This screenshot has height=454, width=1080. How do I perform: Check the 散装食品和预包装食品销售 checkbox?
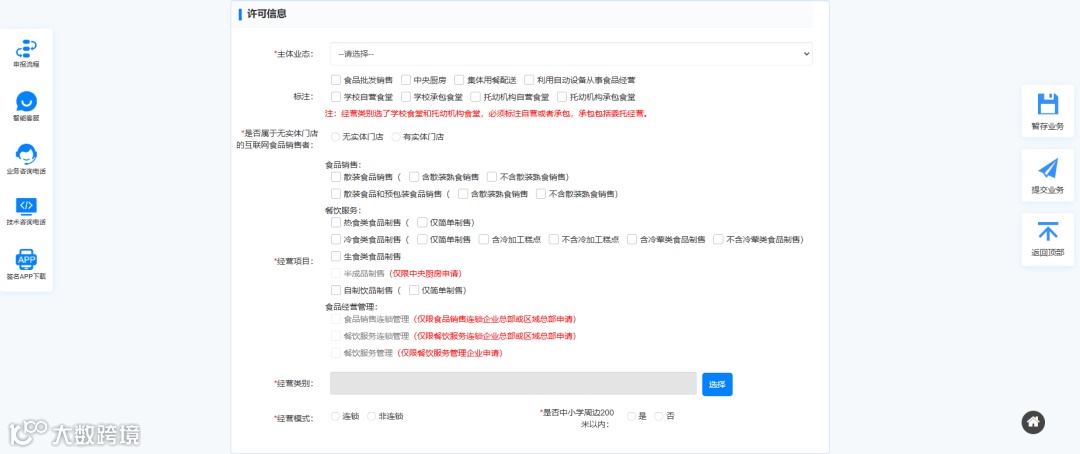(x=335, y=194)
